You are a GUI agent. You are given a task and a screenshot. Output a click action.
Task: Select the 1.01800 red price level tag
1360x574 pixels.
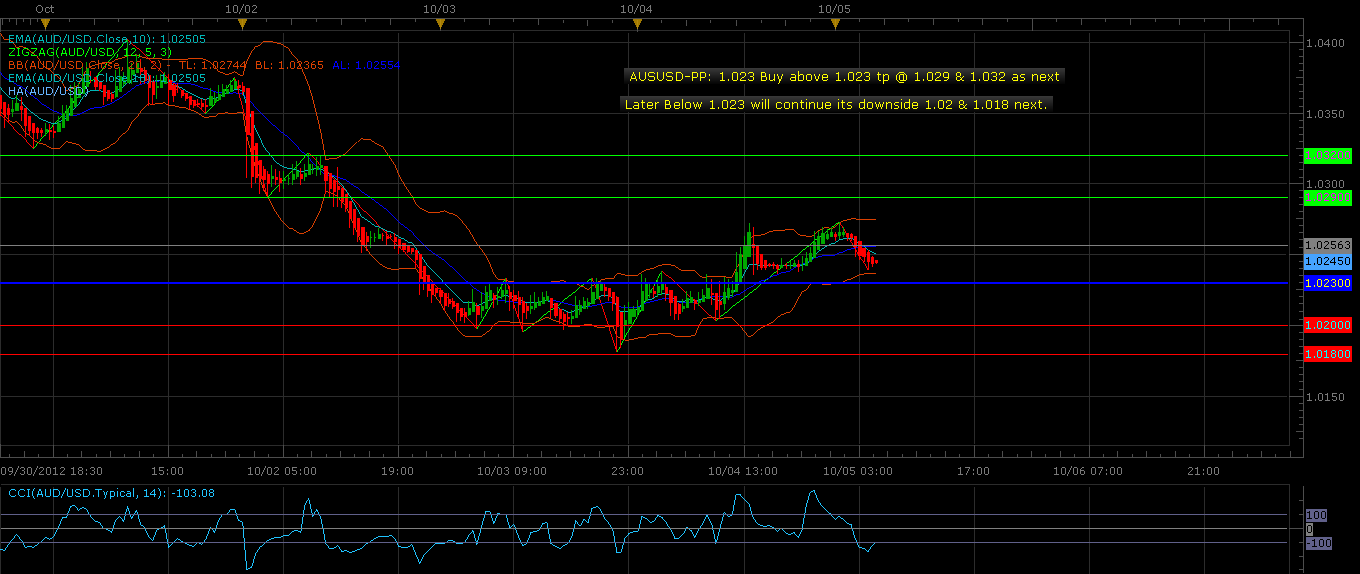click(1329, 354)
